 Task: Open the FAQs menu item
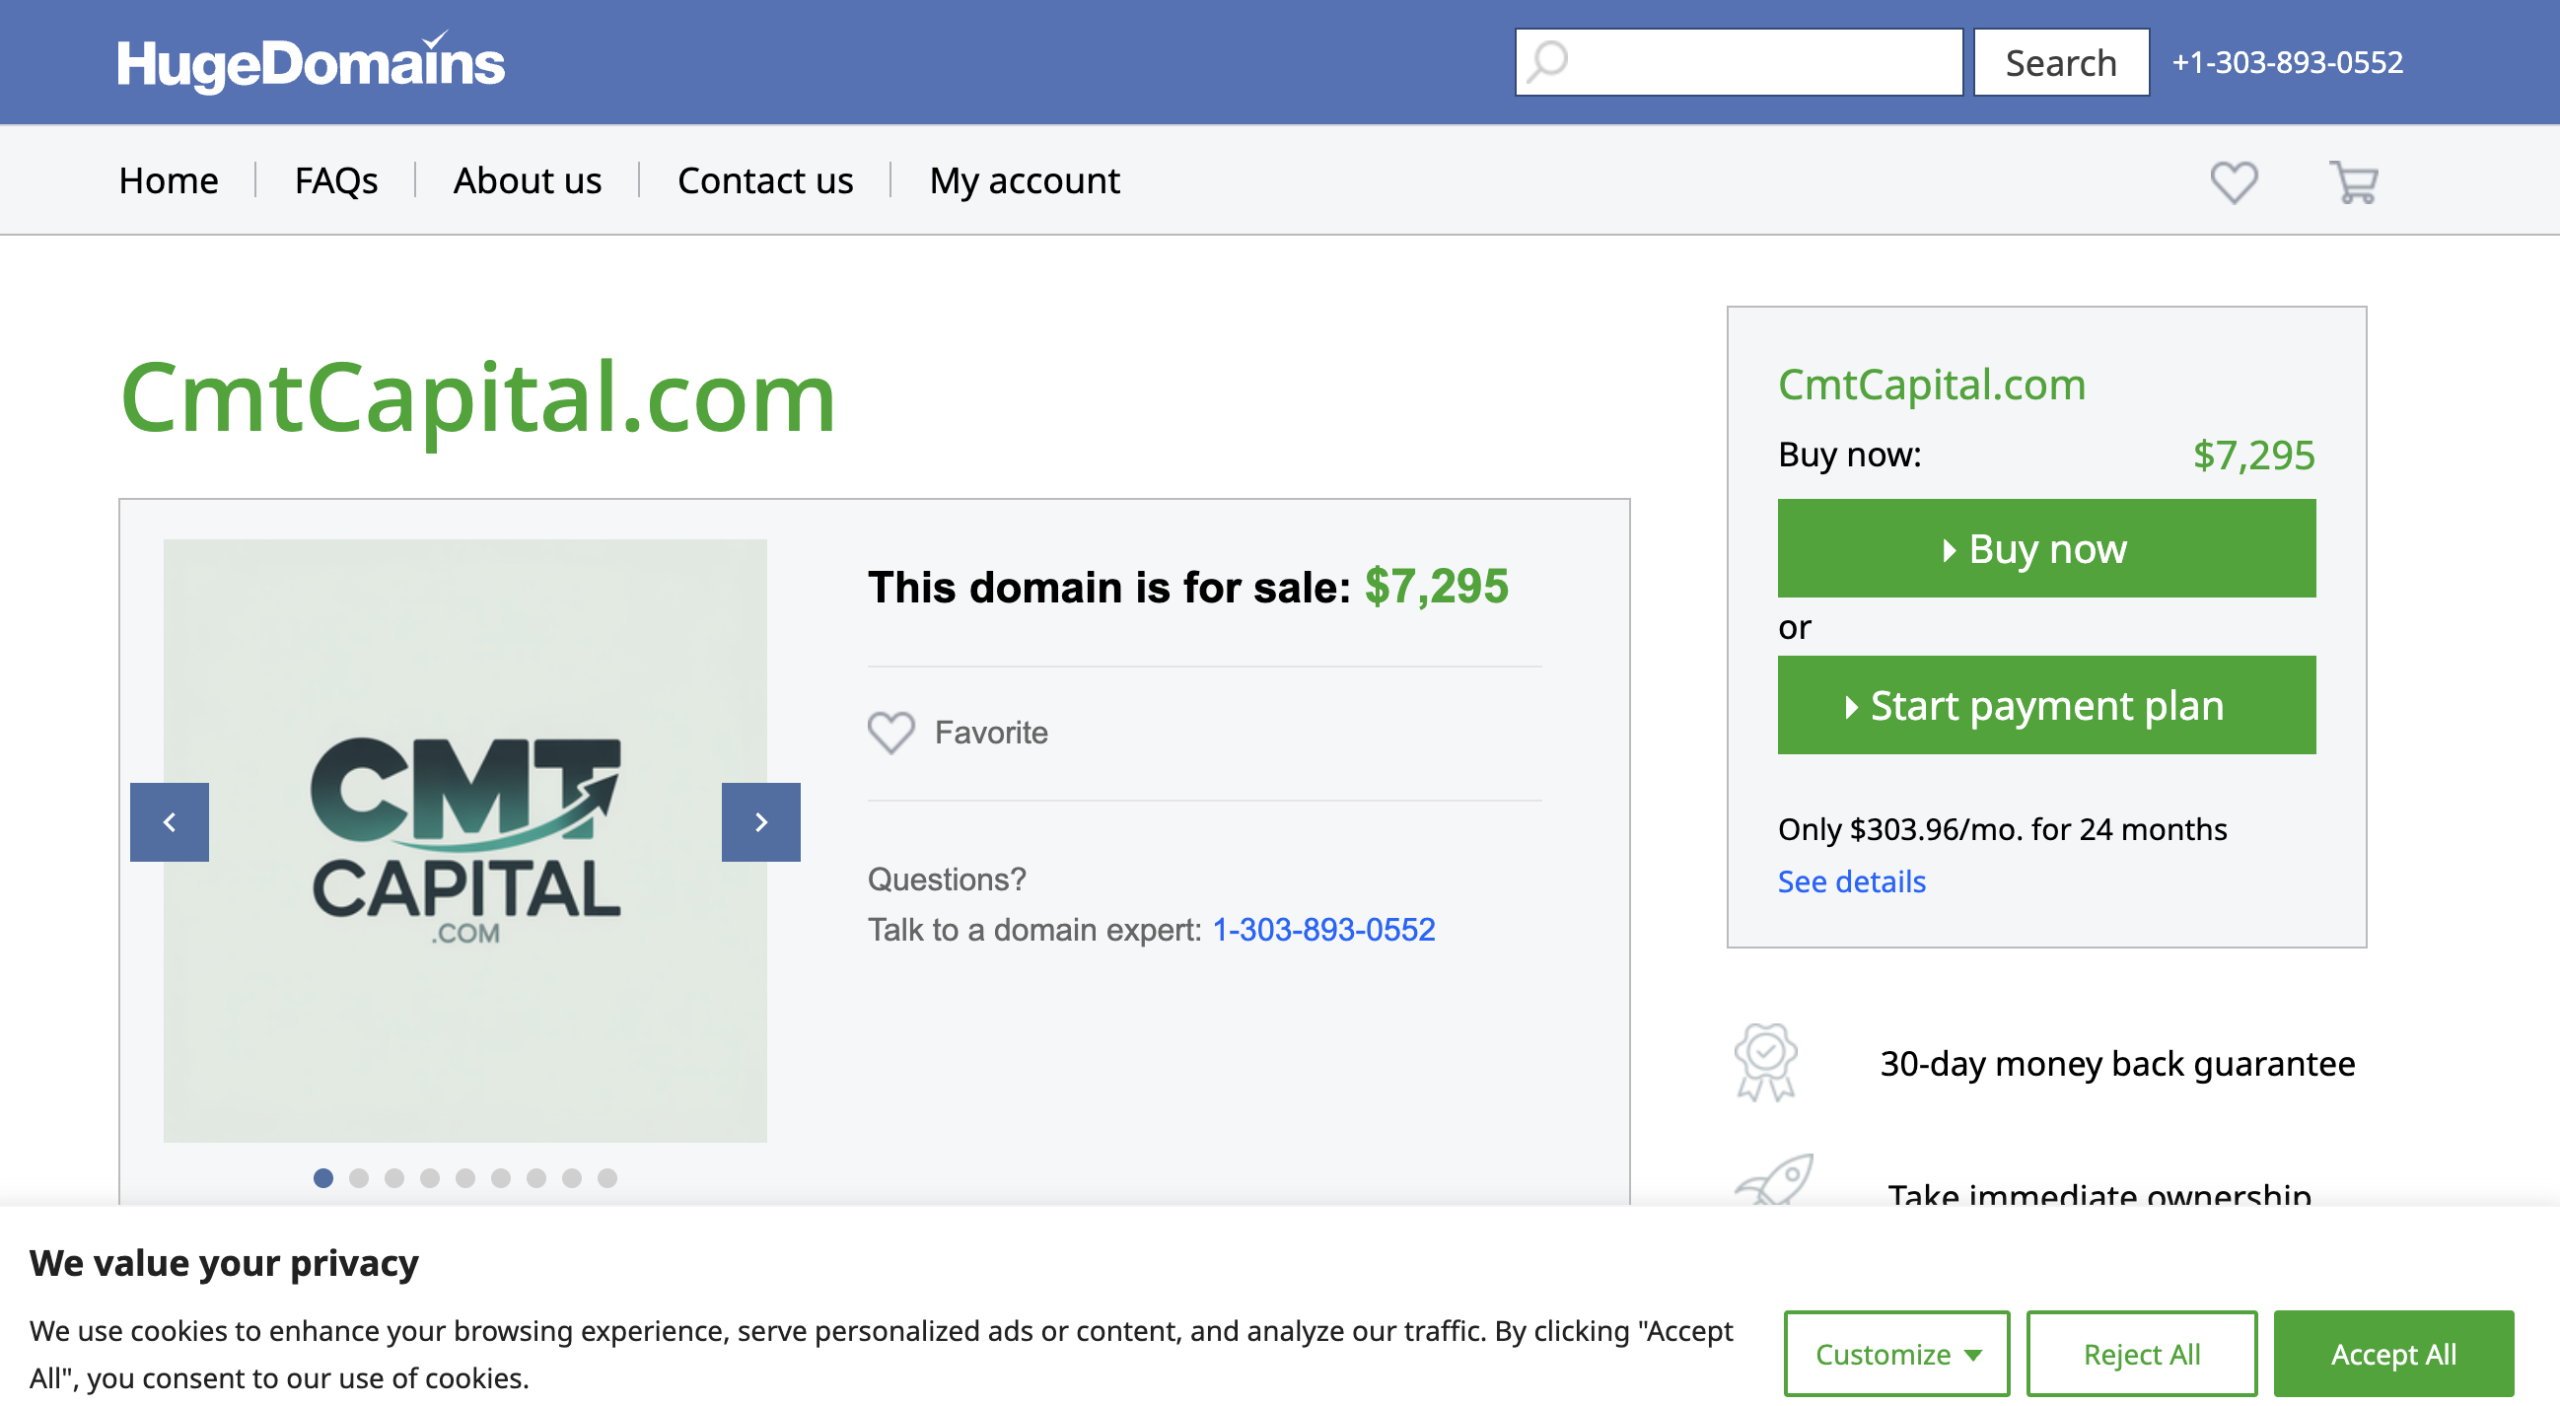(x=336, y=181)
